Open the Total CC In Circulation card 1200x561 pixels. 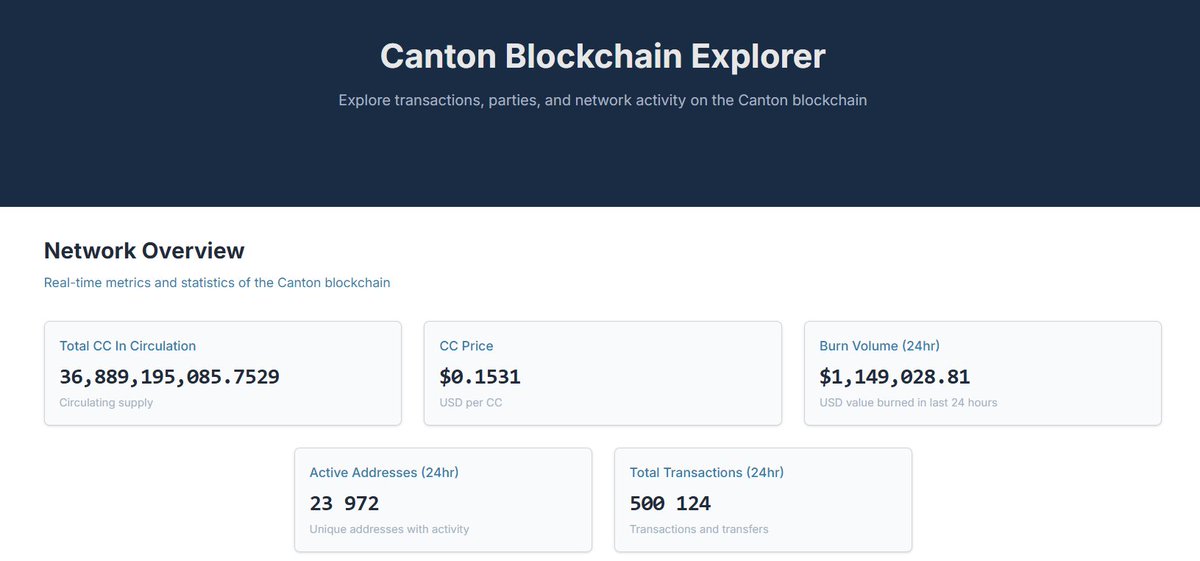point(223,373)
